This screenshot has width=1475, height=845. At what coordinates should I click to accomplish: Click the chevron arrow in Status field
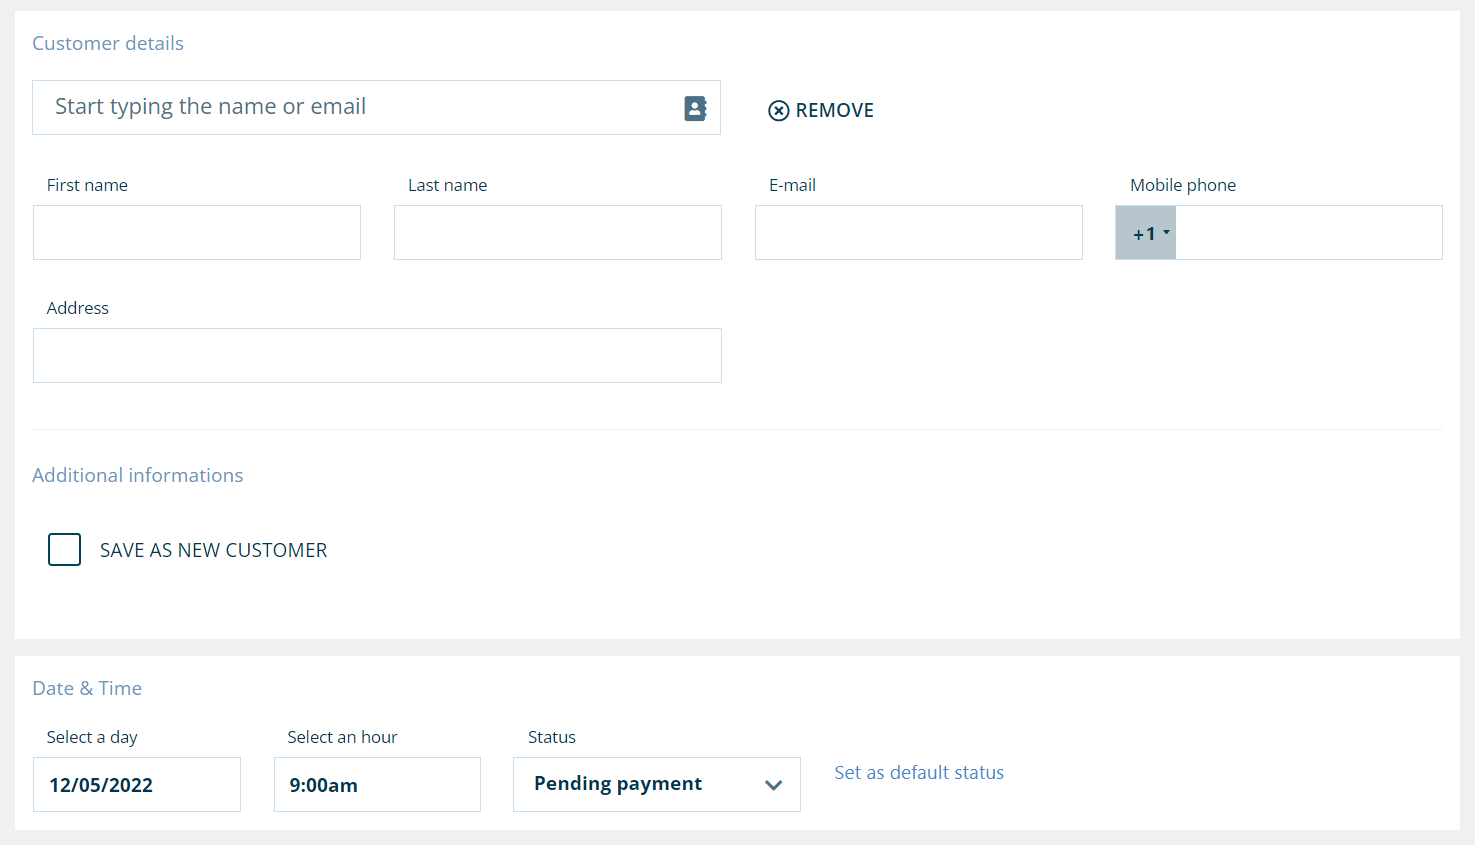coord(773,785)
